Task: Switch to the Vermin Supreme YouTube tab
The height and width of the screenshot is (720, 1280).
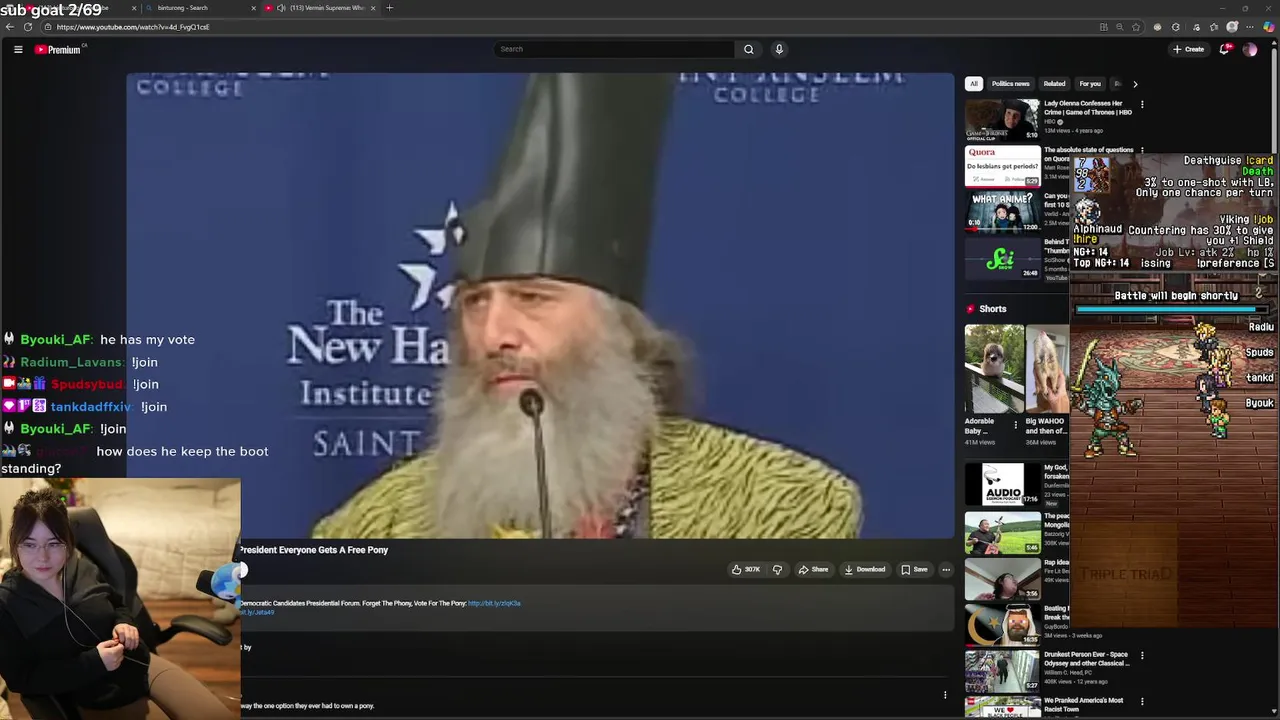Action: click(x=320, y=8)
